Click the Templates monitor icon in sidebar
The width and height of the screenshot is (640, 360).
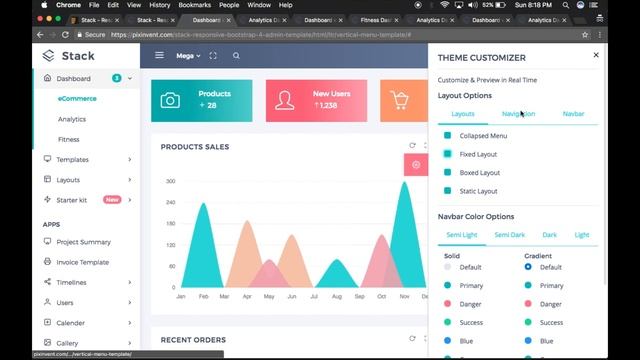[47, 159]
